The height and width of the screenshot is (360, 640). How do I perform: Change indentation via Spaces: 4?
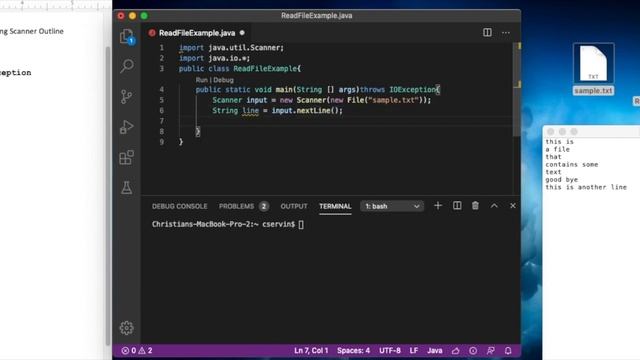point(353,351)
